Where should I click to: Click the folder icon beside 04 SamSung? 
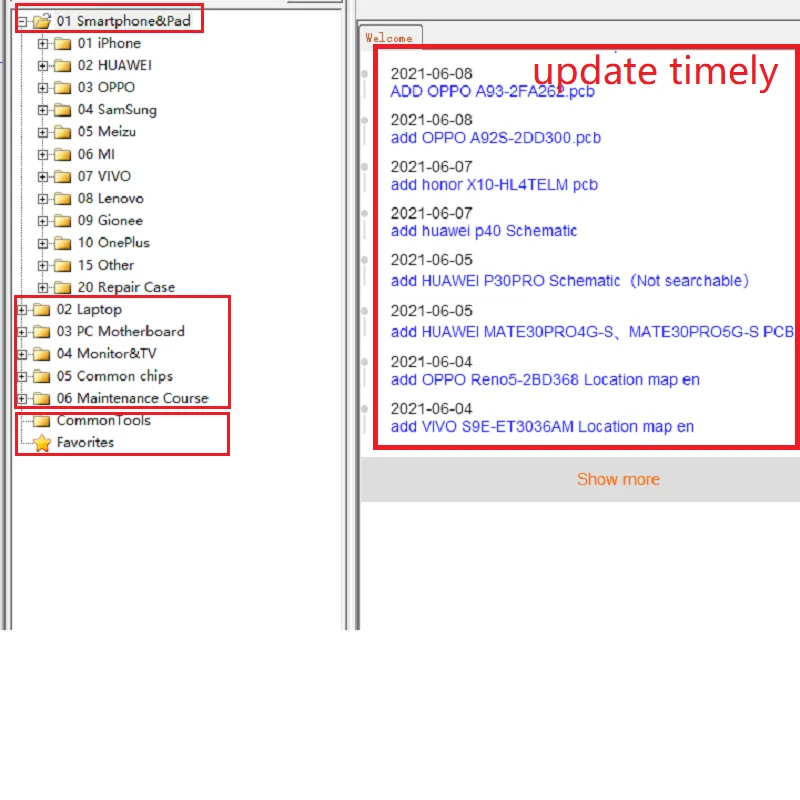(62, 110)
